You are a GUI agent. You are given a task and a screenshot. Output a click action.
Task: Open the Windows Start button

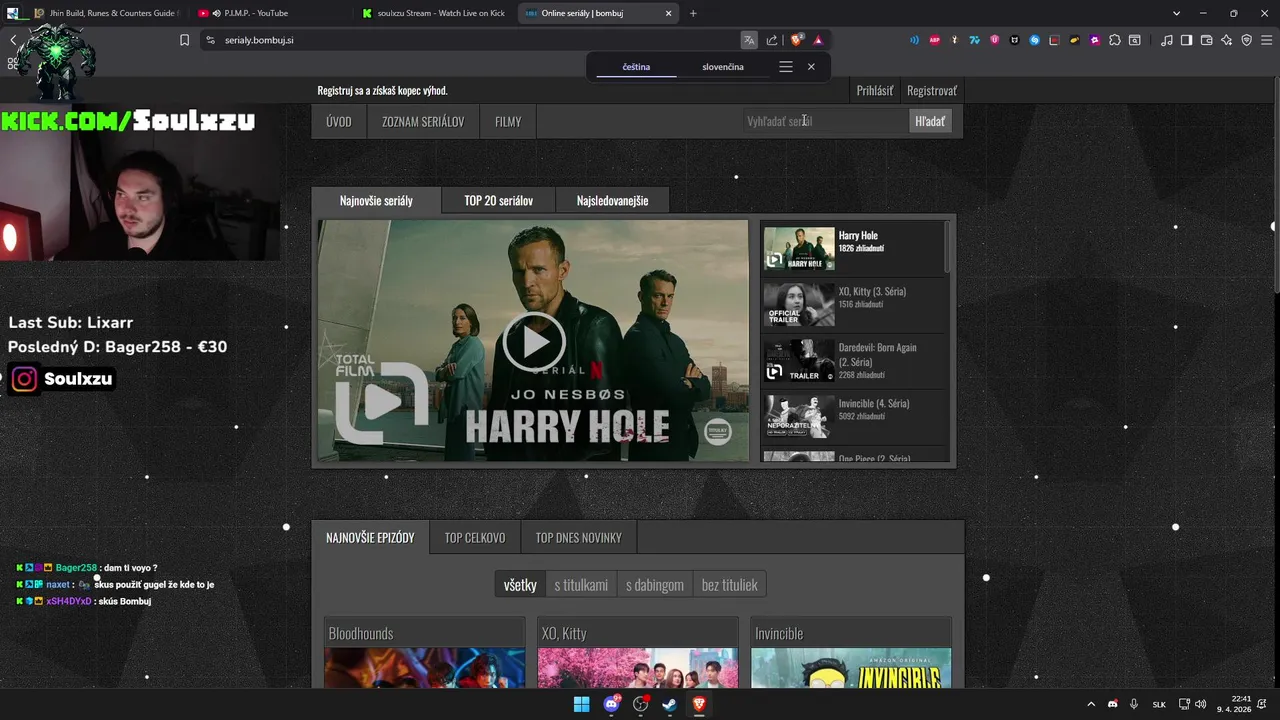click(x=581, y=704)
